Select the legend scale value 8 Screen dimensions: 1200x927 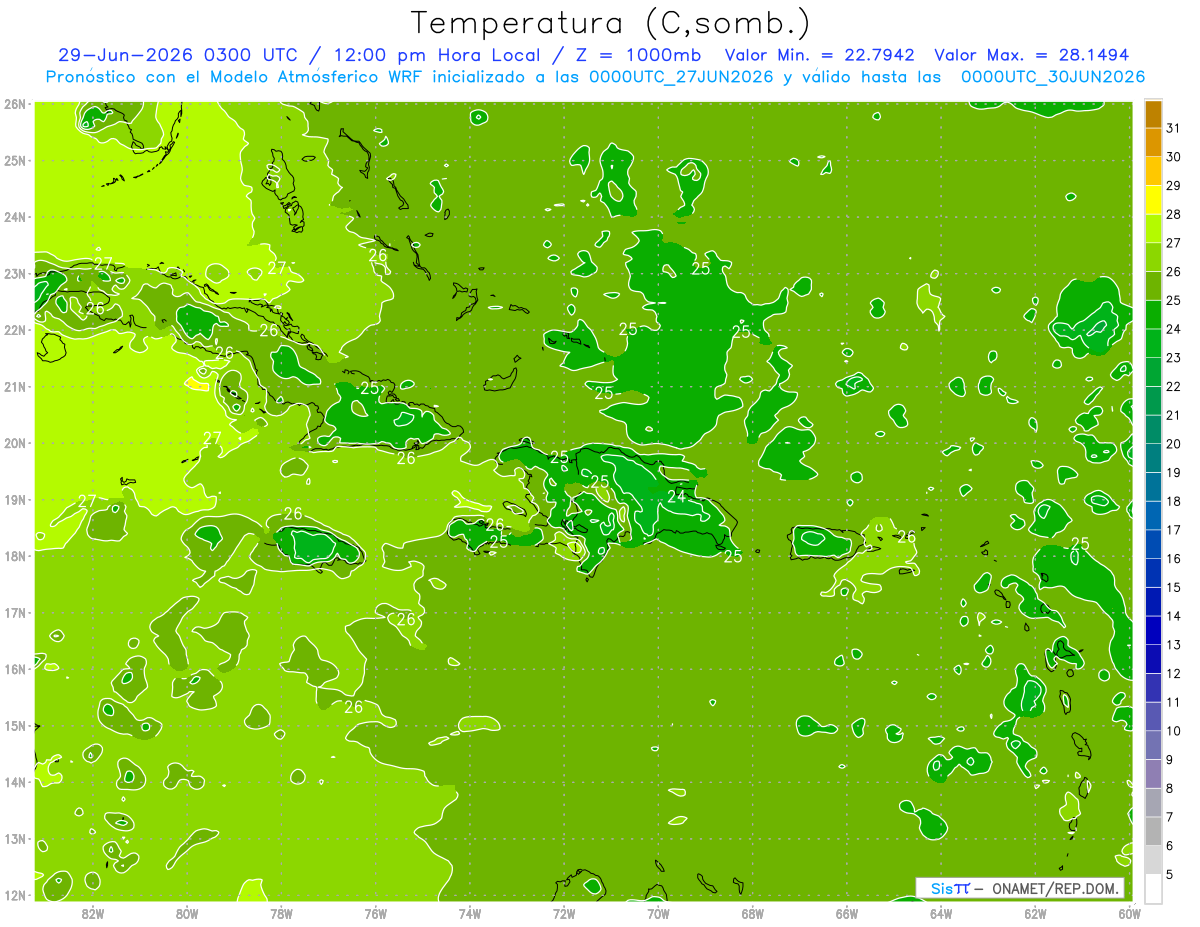[1170, 788]
